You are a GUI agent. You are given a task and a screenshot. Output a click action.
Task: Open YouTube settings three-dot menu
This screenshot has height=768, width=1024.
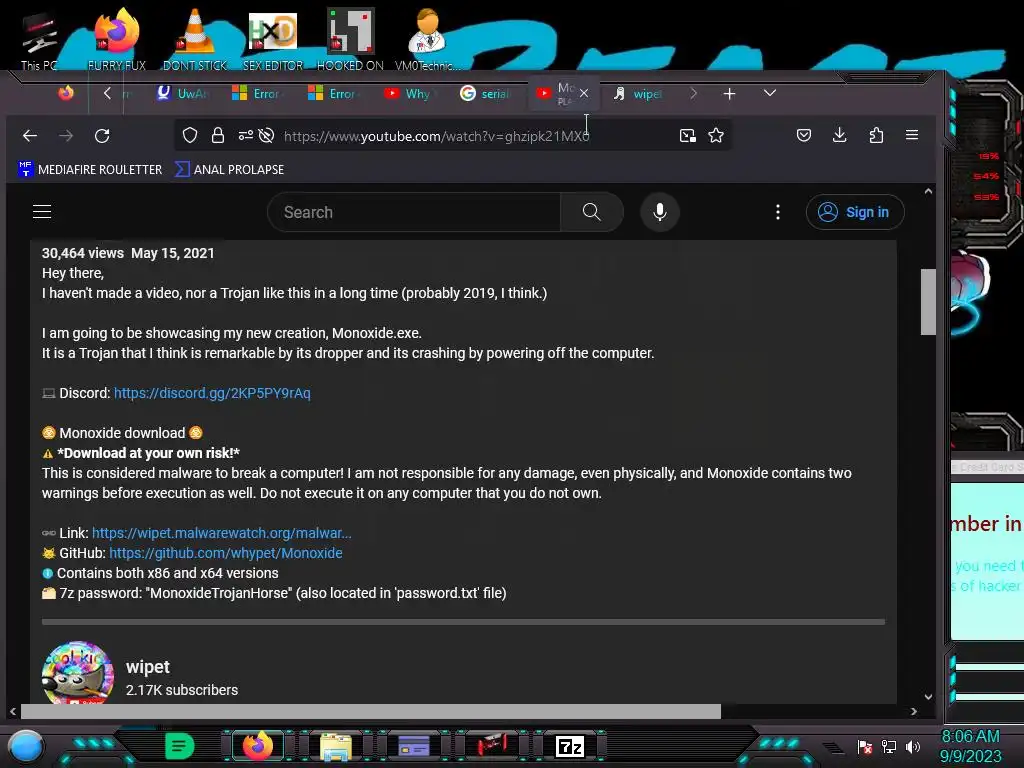tap(777, 212)
